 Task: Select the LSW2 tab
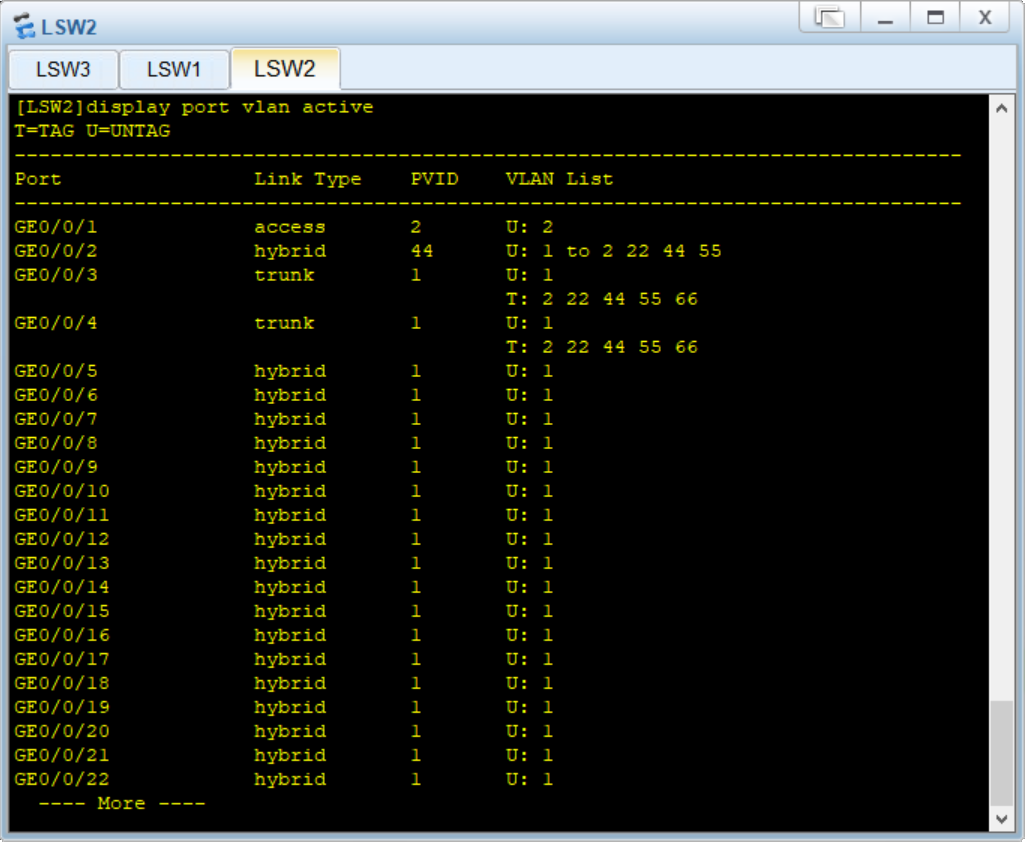pos(285,68)
